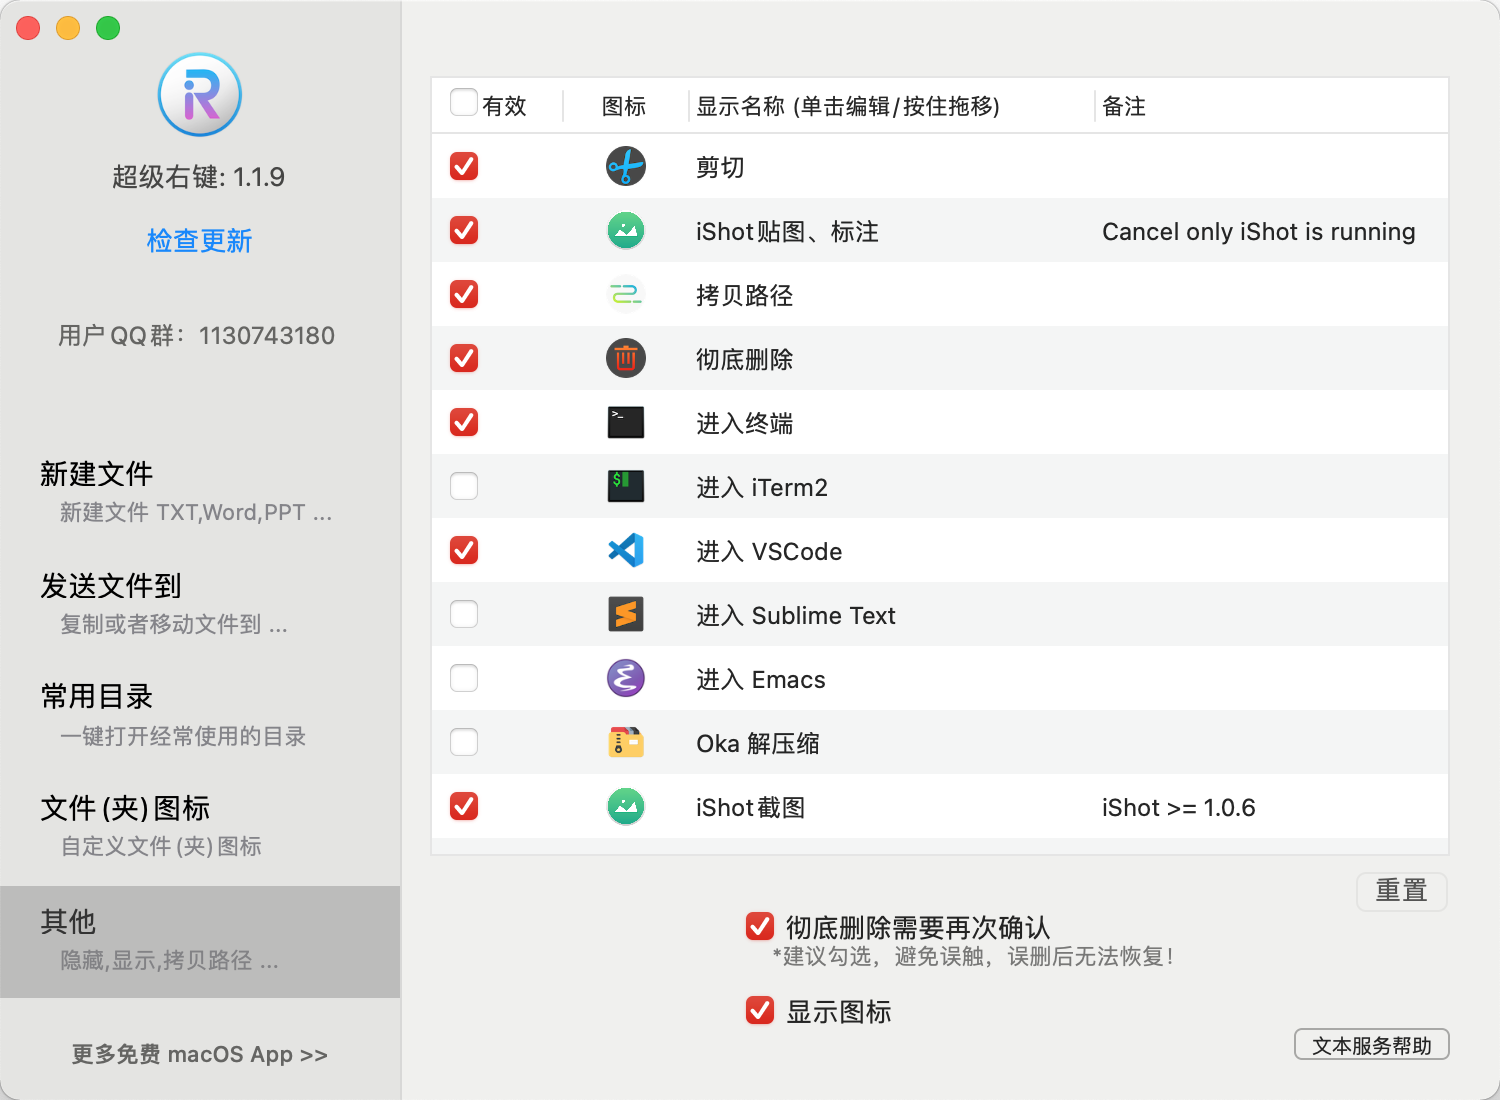Toggle the 有效 header checkbox
Image resolution: width=1500 pixels, height=1100 pixels.
(464, 103)
